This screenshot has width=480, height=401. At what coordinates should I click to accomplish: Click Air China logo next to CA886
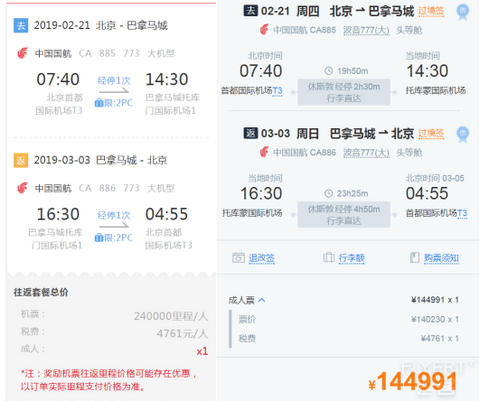264,153
